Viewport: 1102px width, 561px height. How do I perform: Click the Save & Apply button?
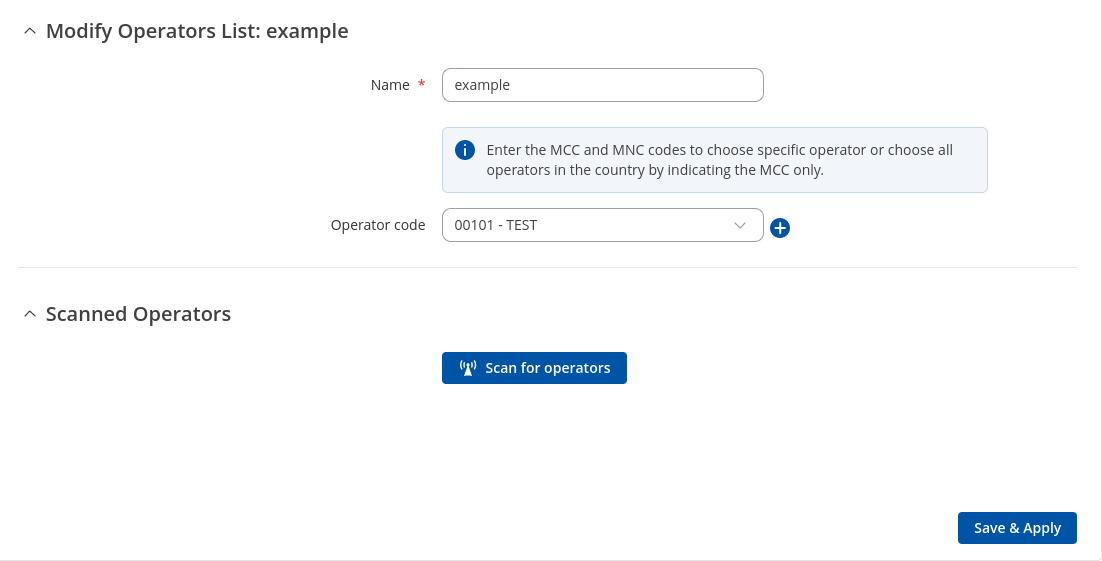(1017, 528)
